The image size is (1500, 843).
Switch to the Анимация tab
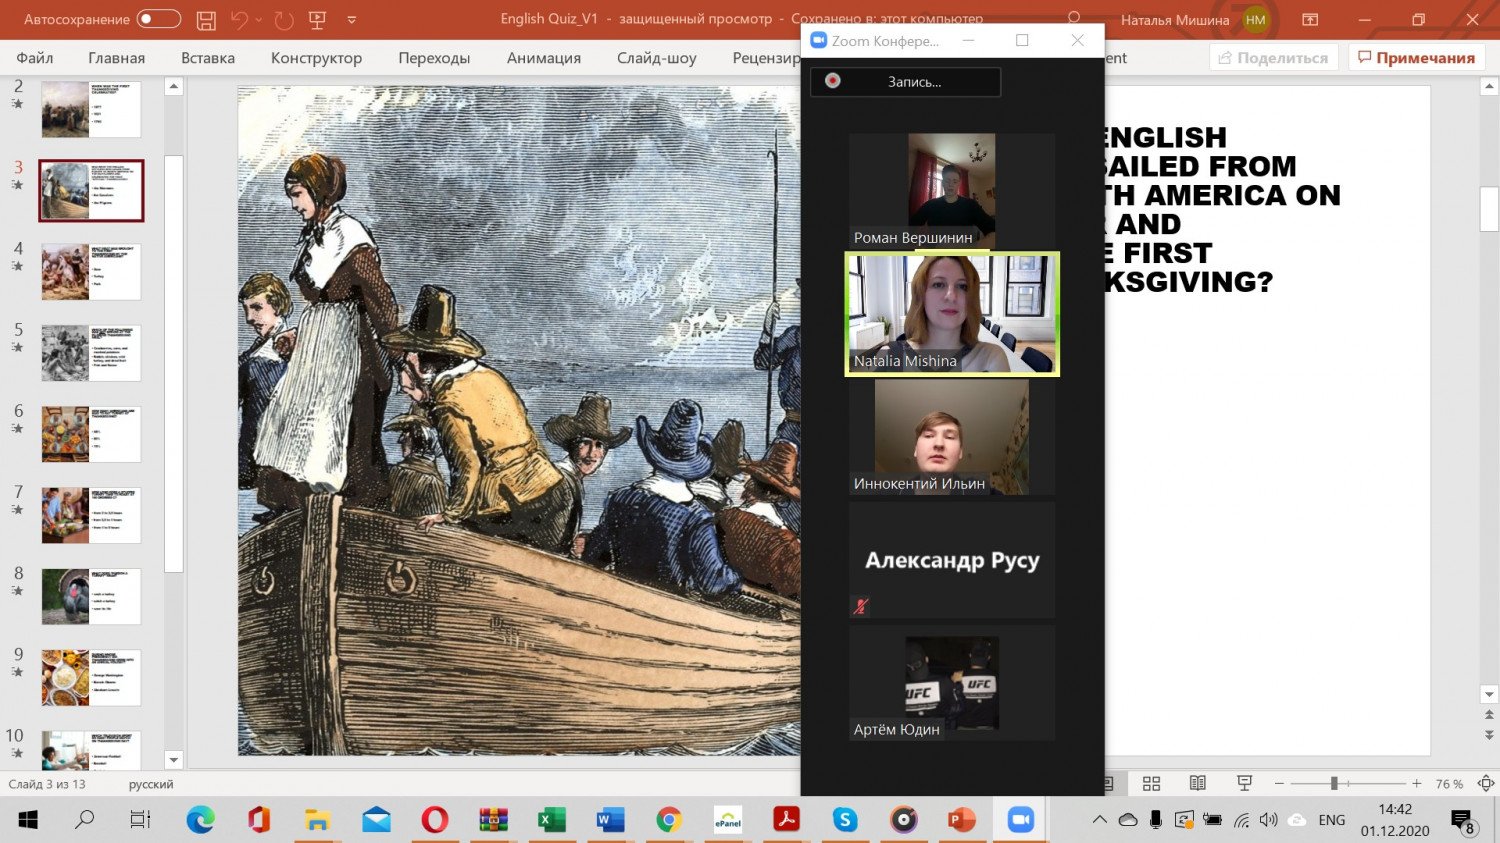(x=543, y=58)
